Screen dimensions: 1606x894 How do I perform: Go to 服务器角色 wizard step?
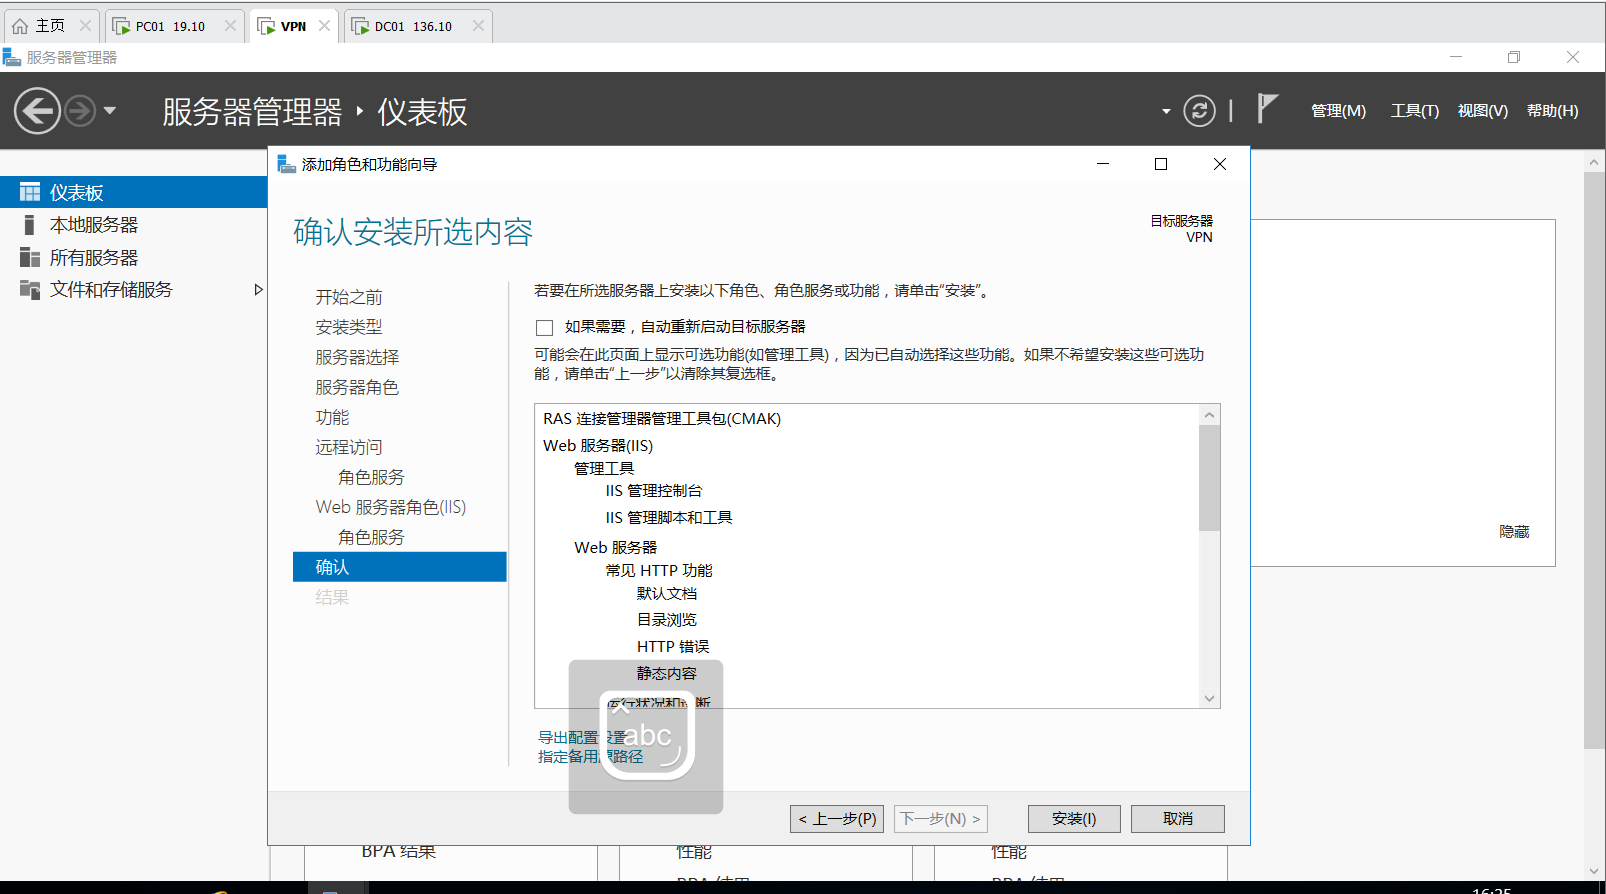[357, 387]
